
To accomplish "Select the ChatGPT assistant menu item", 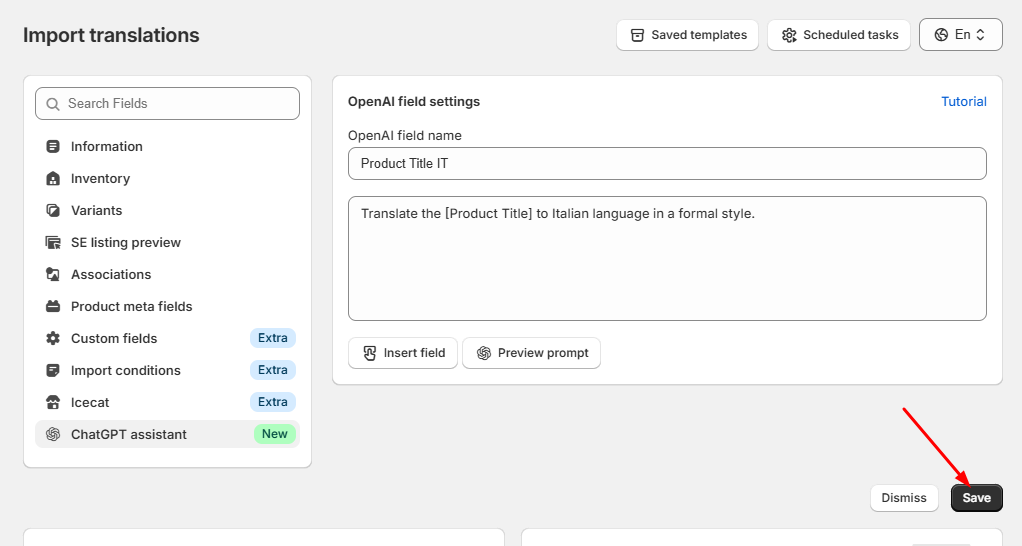I will pos(168,434).
